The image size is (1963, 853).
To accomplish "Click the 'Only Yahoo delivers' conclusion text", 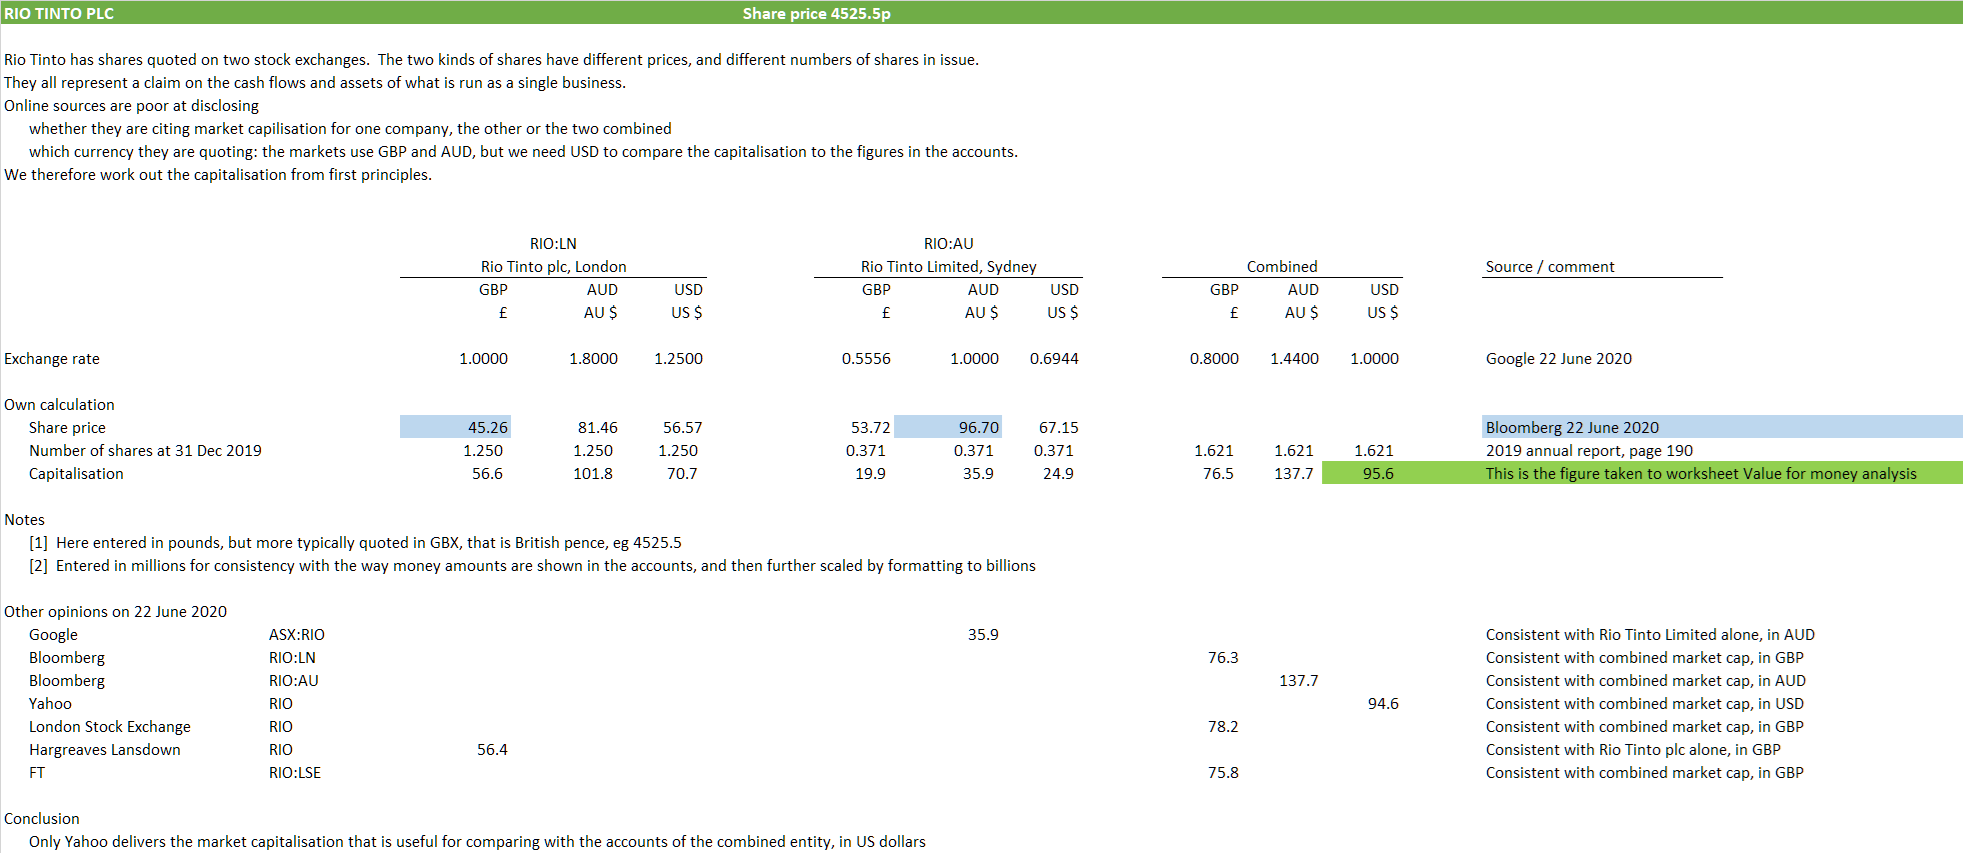I will [x=477, y=841].
